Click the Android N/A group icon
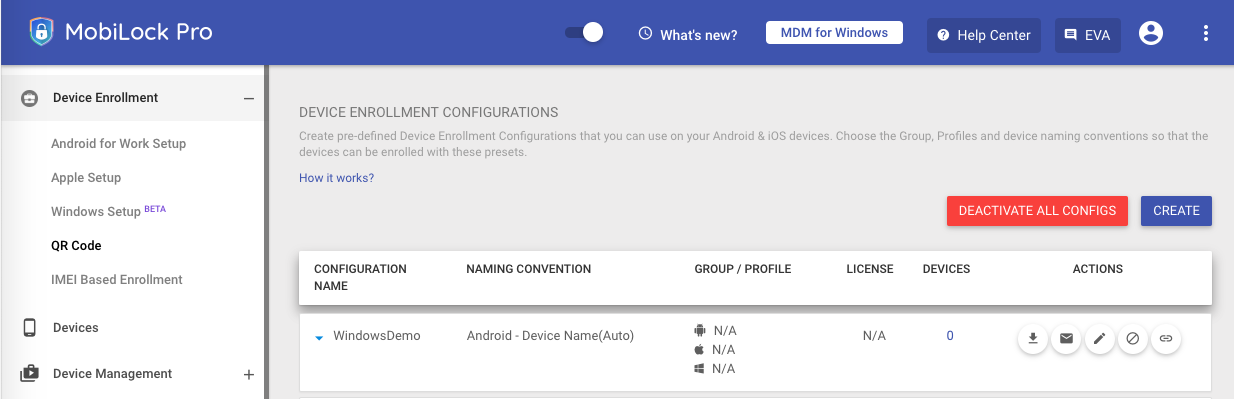Image resolution: width=1234 pixels, height=399 pixels. (x=700, y=330)
